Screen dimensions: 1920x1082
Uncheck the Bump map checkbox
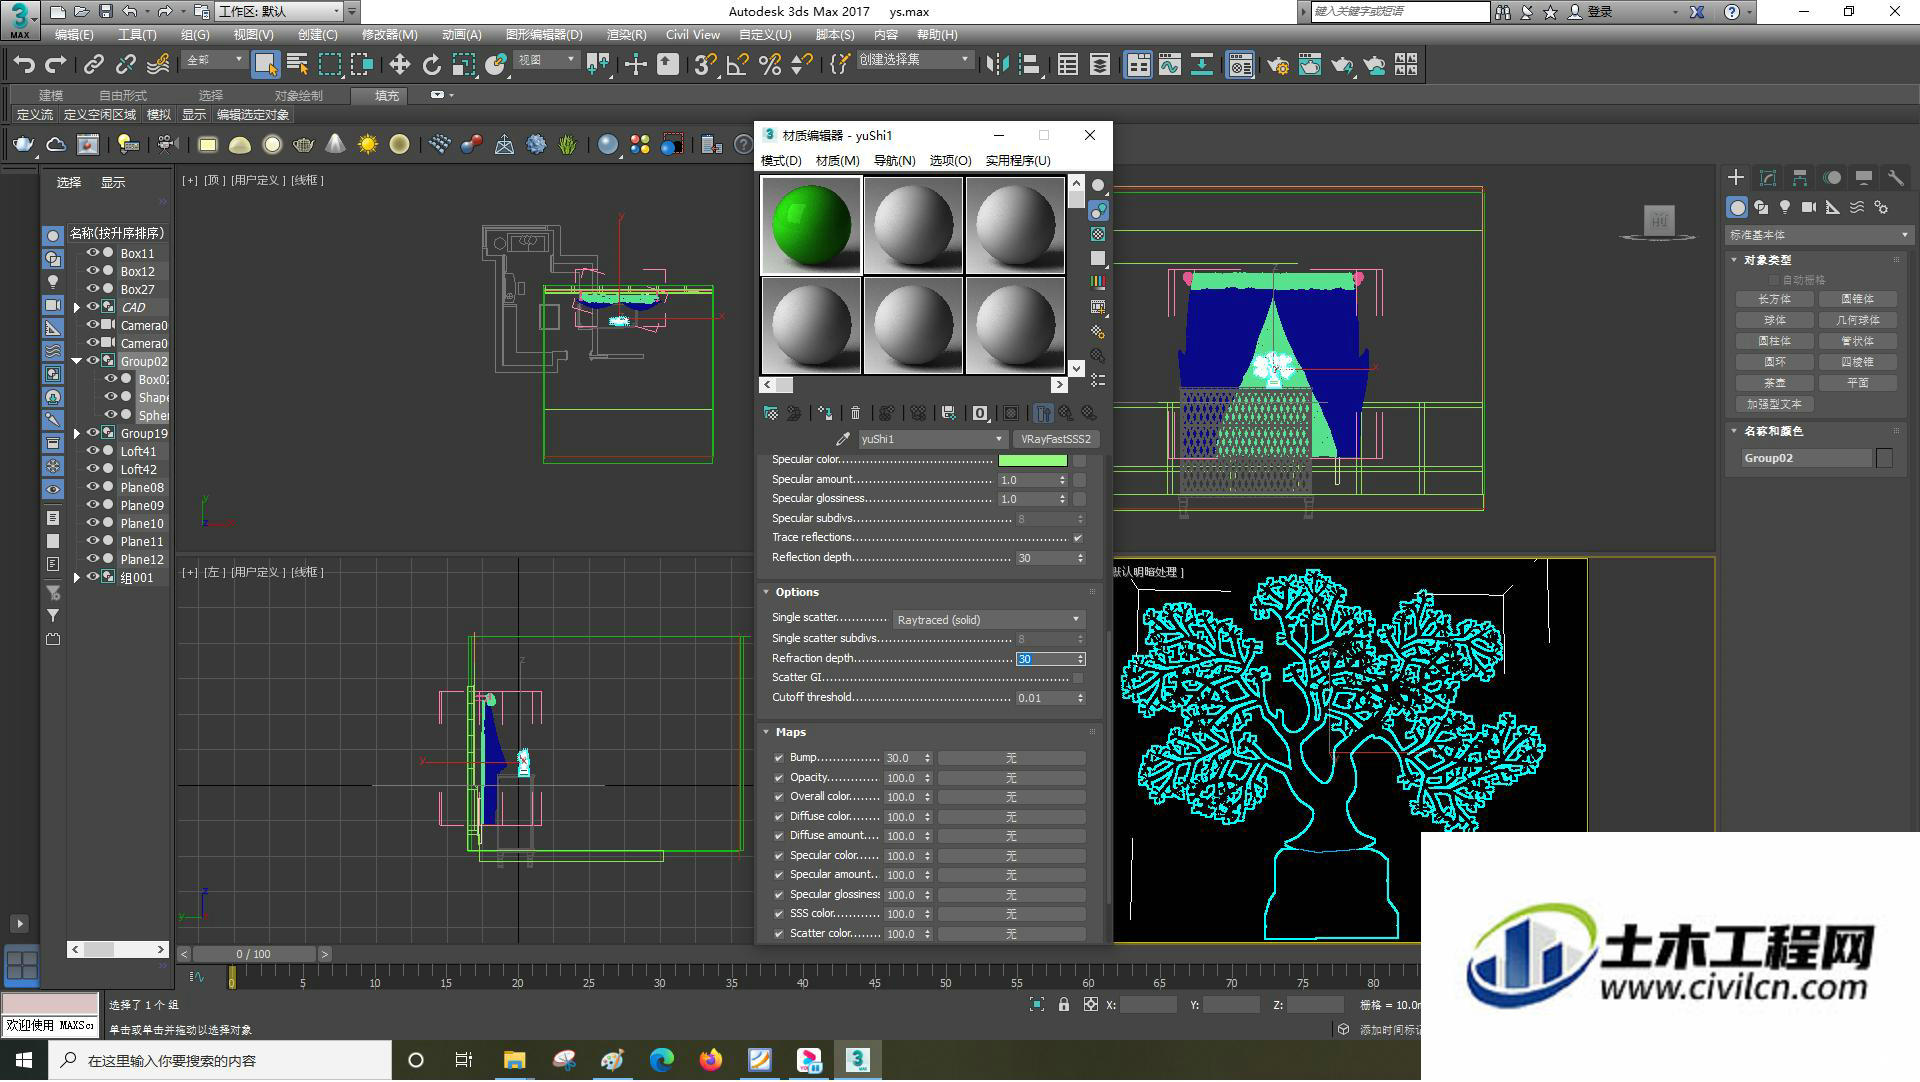click(x=779, y=758)
